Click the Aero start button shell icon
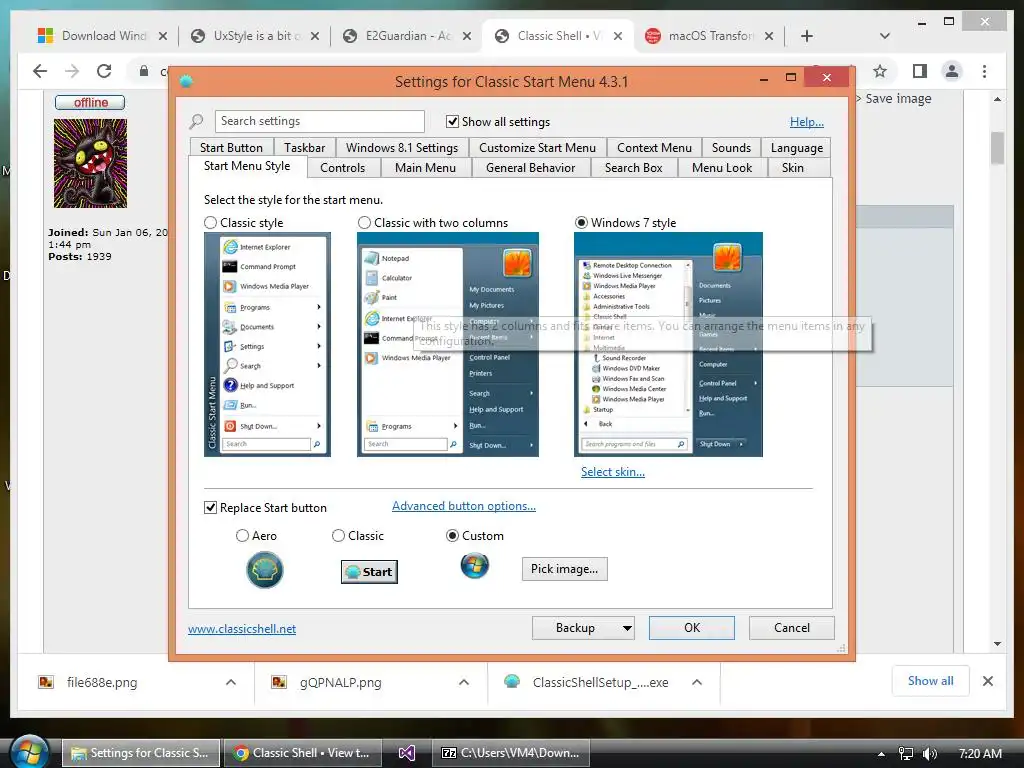 point(264,569)
